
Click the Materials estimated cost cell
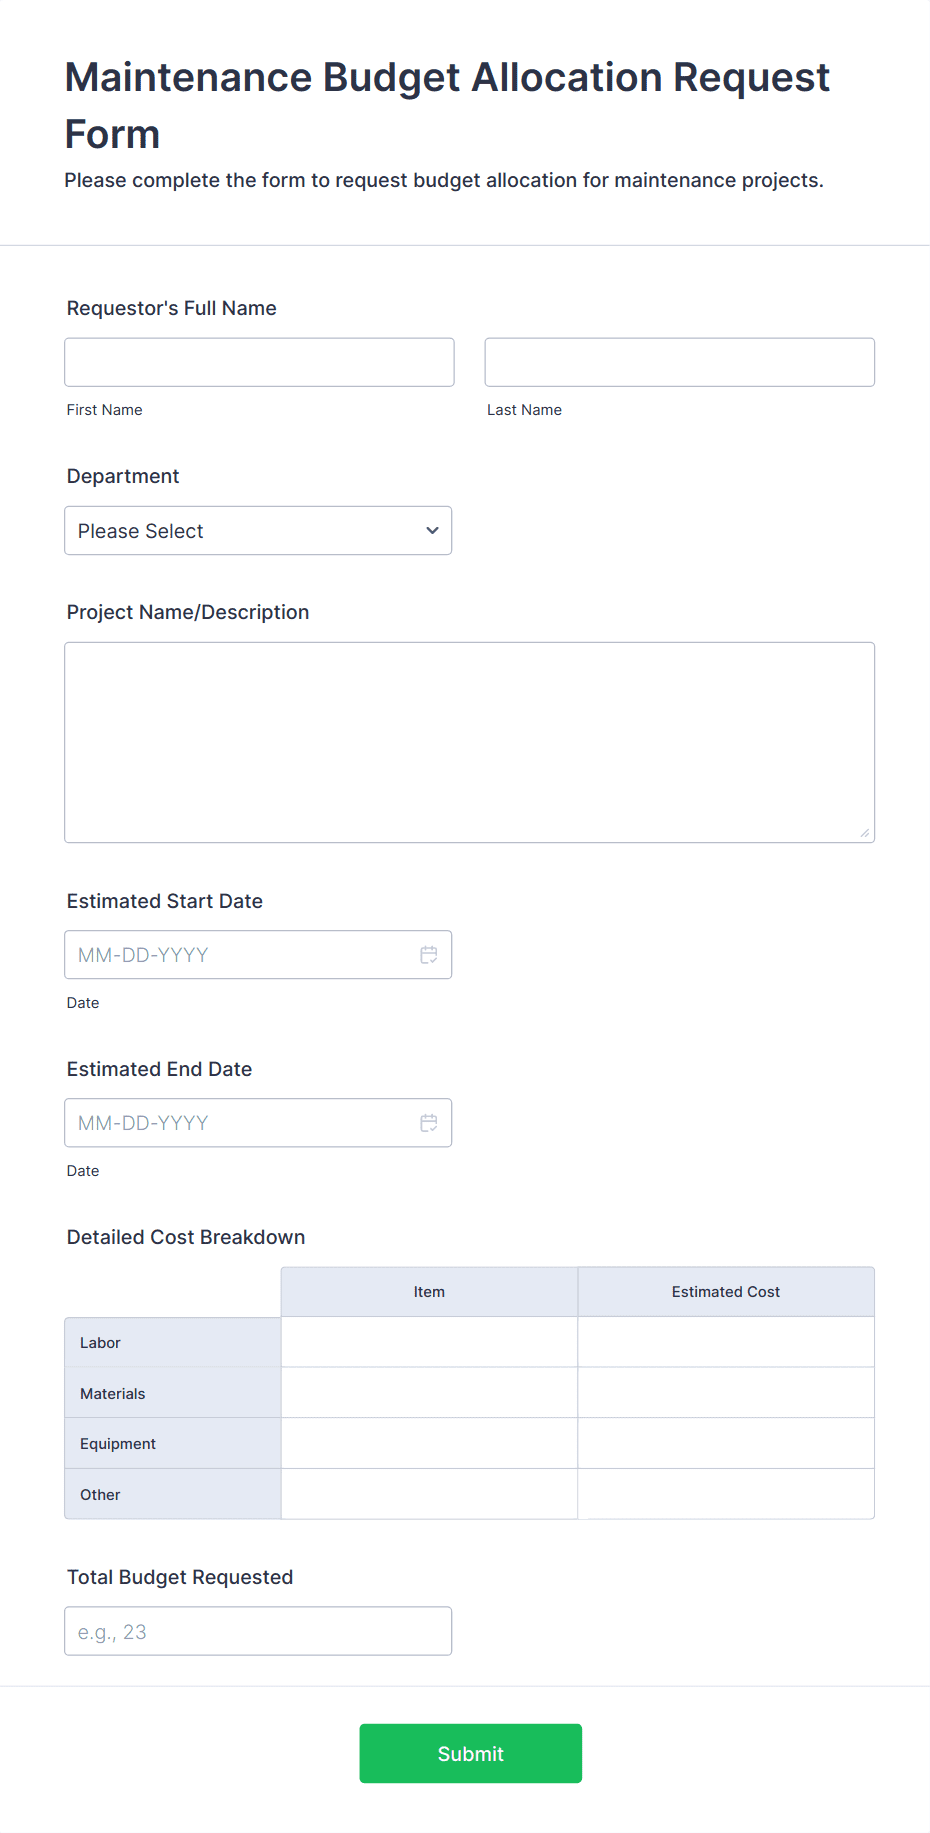coord(726,1392)
